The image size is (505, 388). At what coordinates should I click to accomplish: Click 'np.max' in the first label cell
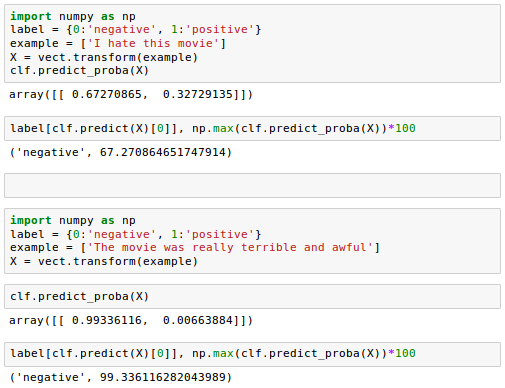tap(213, 128)
